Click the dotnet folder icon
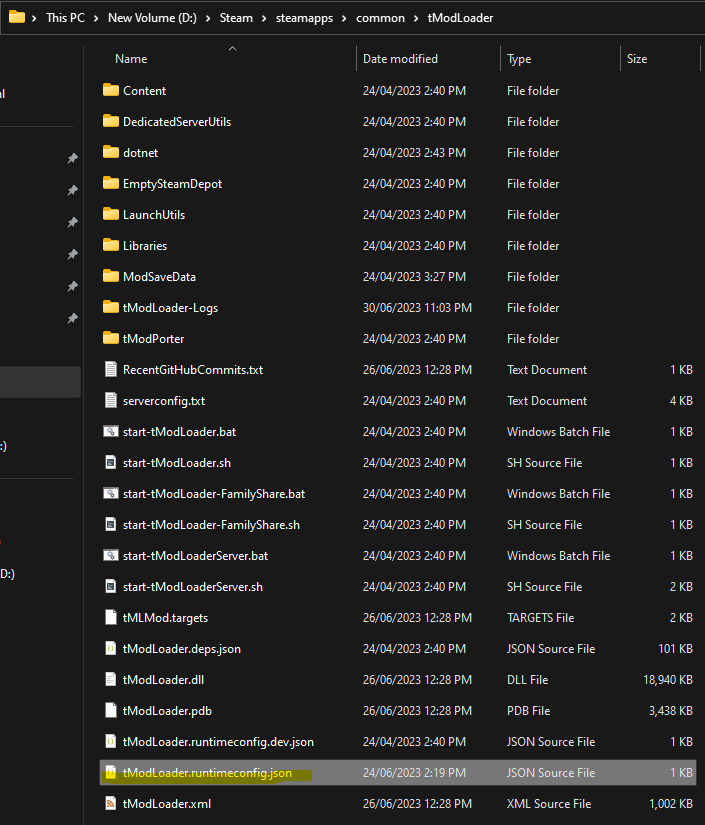The width and height of the screenshot is (705, 825). click(x=110, y=152)
